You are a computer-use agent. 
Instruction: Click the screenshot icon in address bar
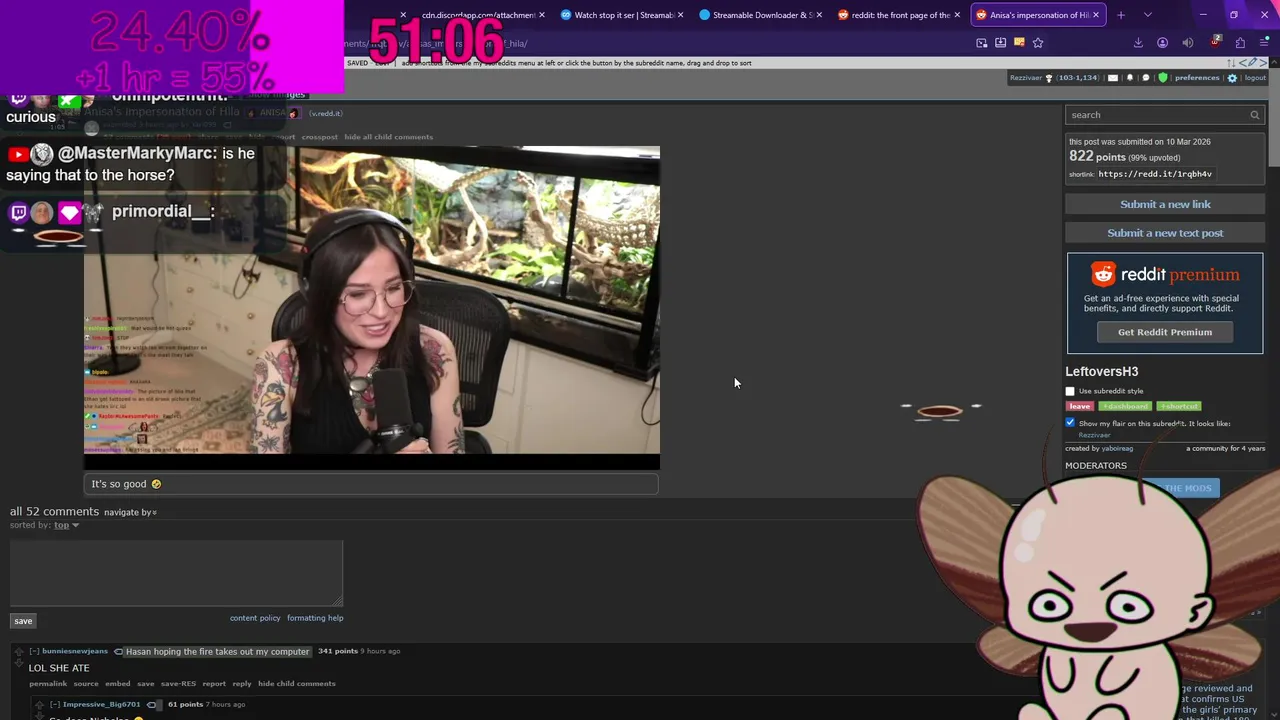(x=982, y=43)
